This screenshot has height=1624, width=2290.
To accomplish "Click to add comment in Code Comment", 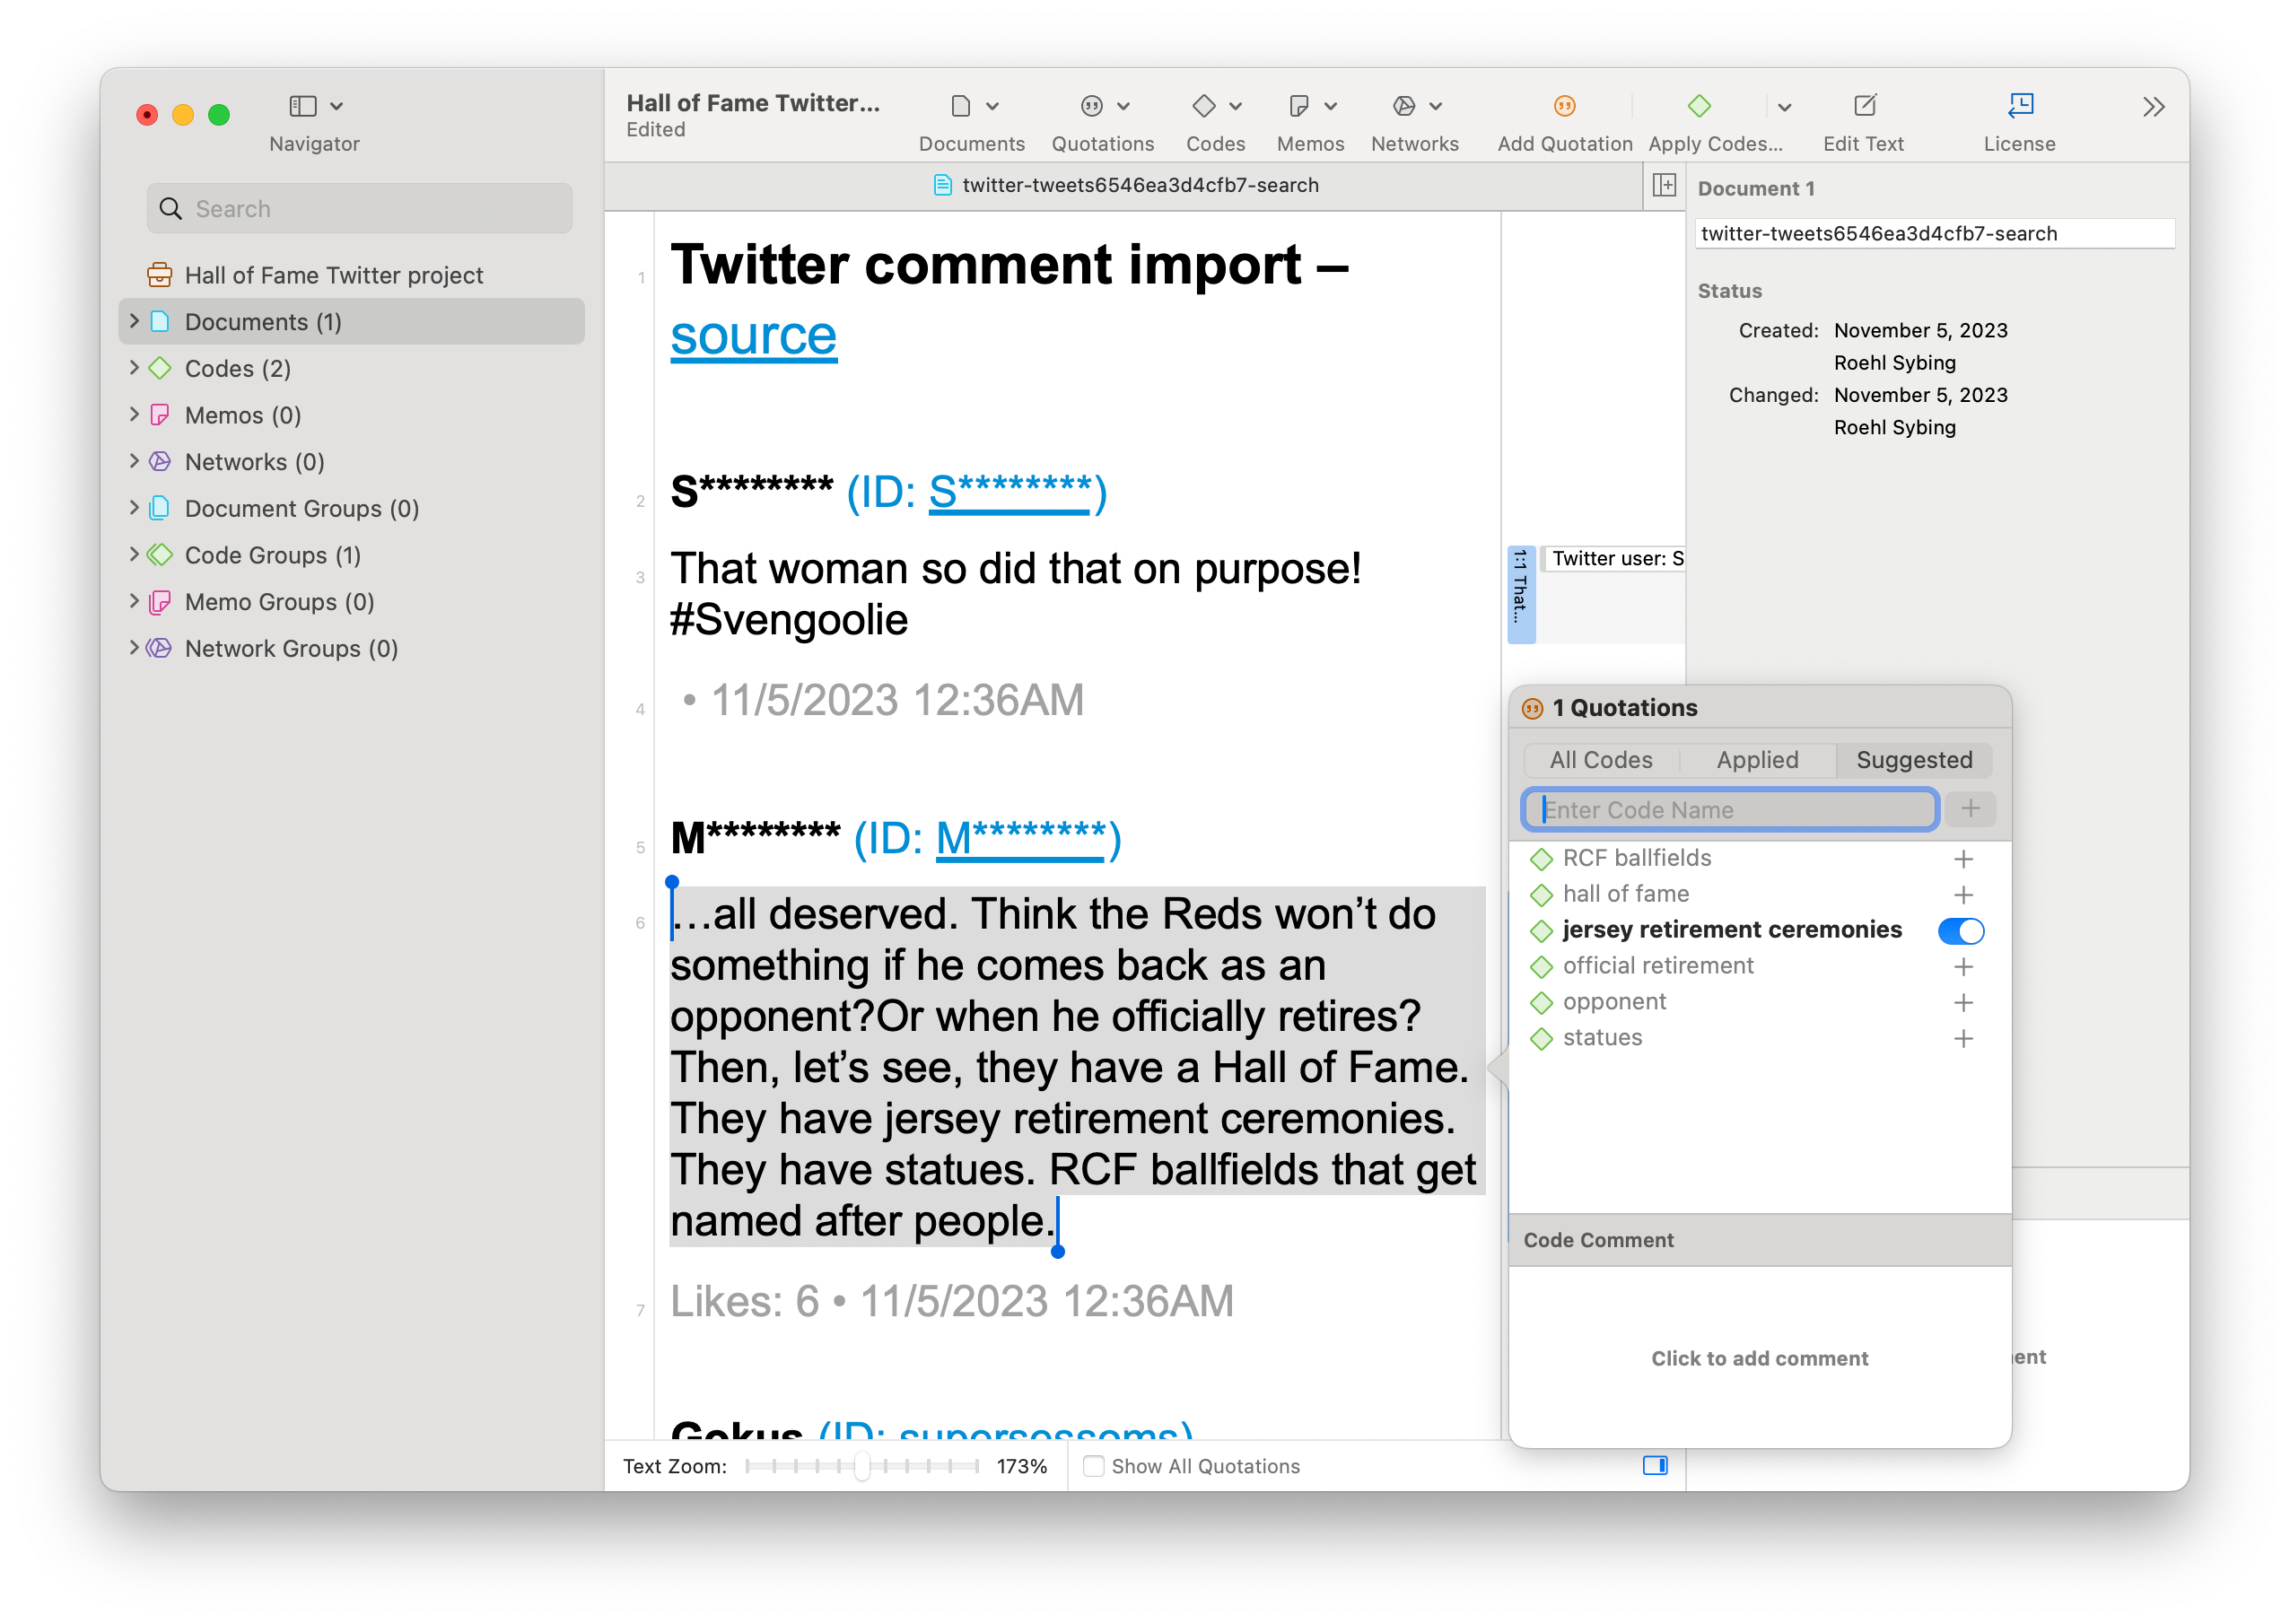I will coord(1759,1358).
